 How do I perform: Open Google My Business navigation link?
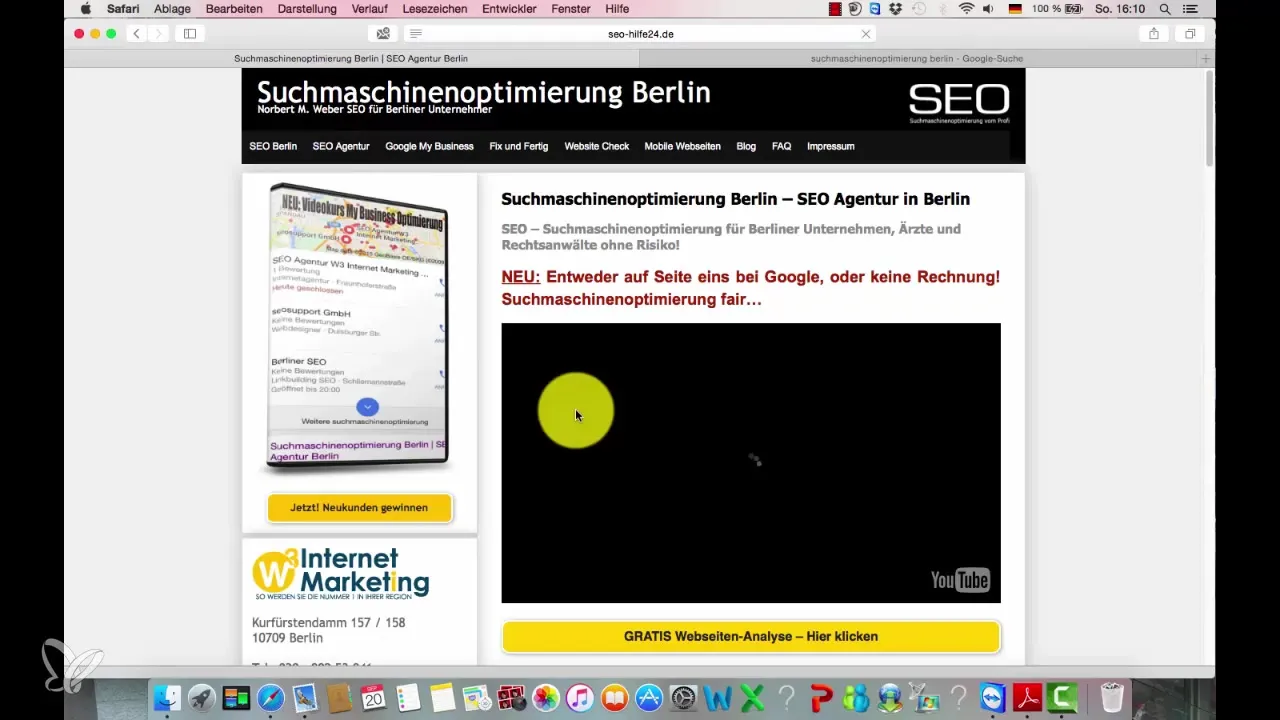[x=429, y=146]
